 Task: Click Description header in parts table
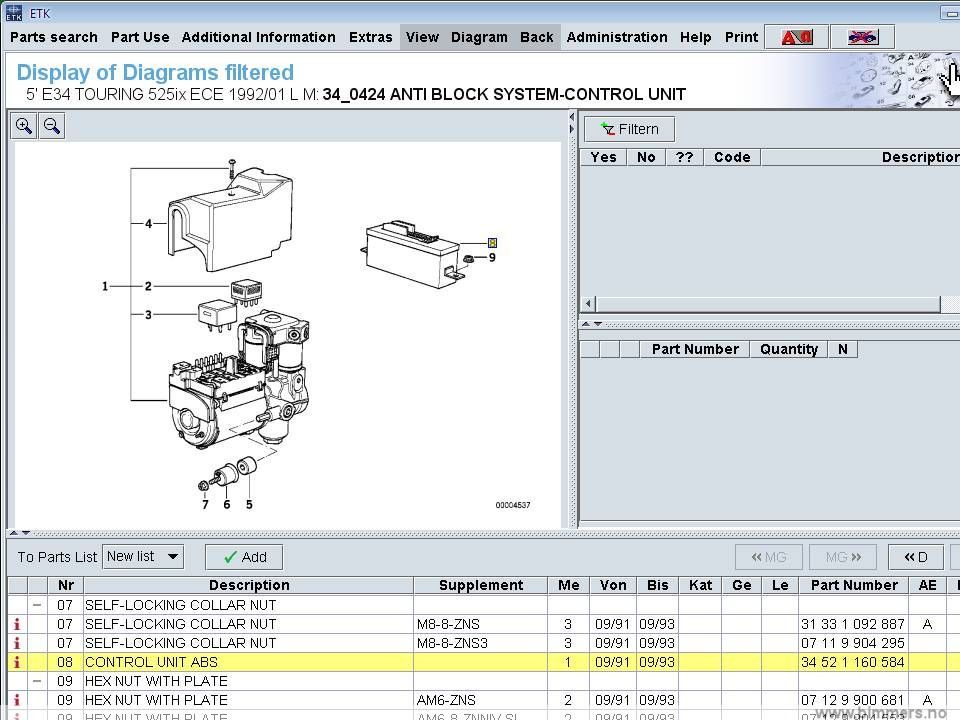[x=249, y=585]
